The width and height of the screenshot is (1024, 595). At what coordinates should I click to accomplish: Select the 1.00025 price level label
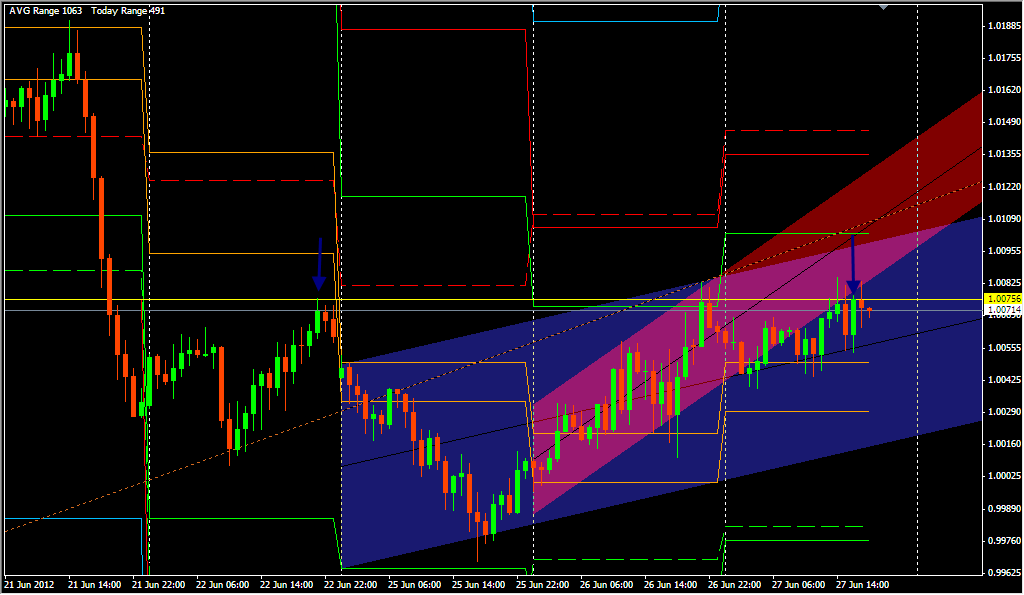[1004, 476]
